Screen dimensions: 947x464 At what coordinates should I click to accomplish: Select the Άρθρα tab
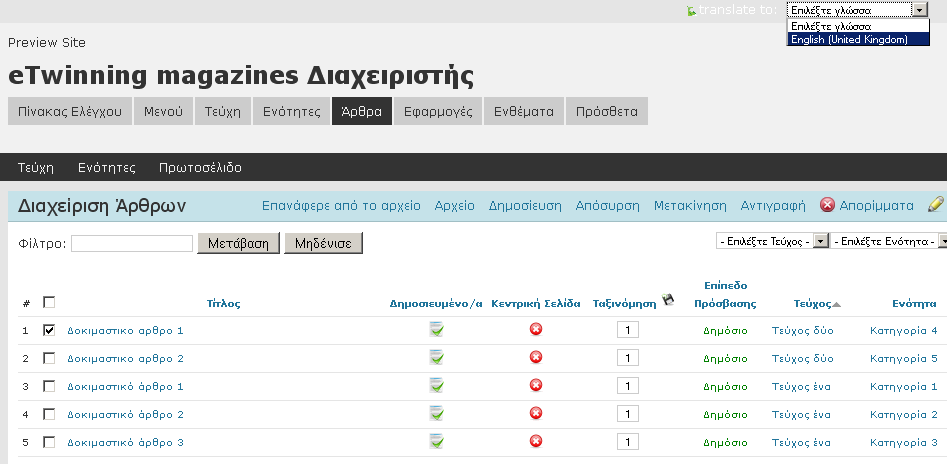tap(362, 111)
